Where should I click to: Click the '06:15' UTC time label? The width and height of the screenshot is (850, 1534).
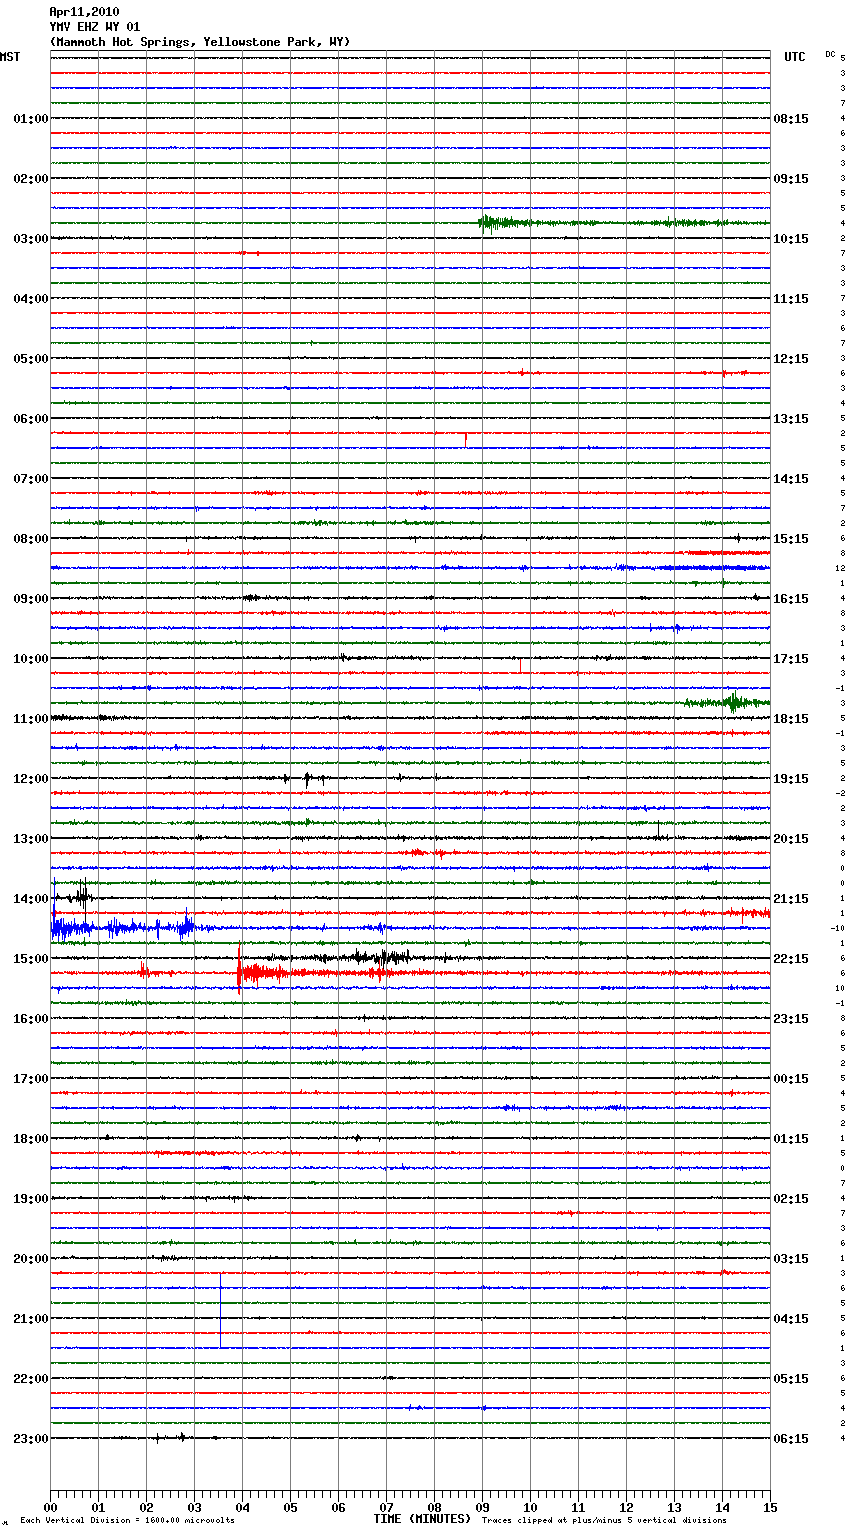(791, 1439)
